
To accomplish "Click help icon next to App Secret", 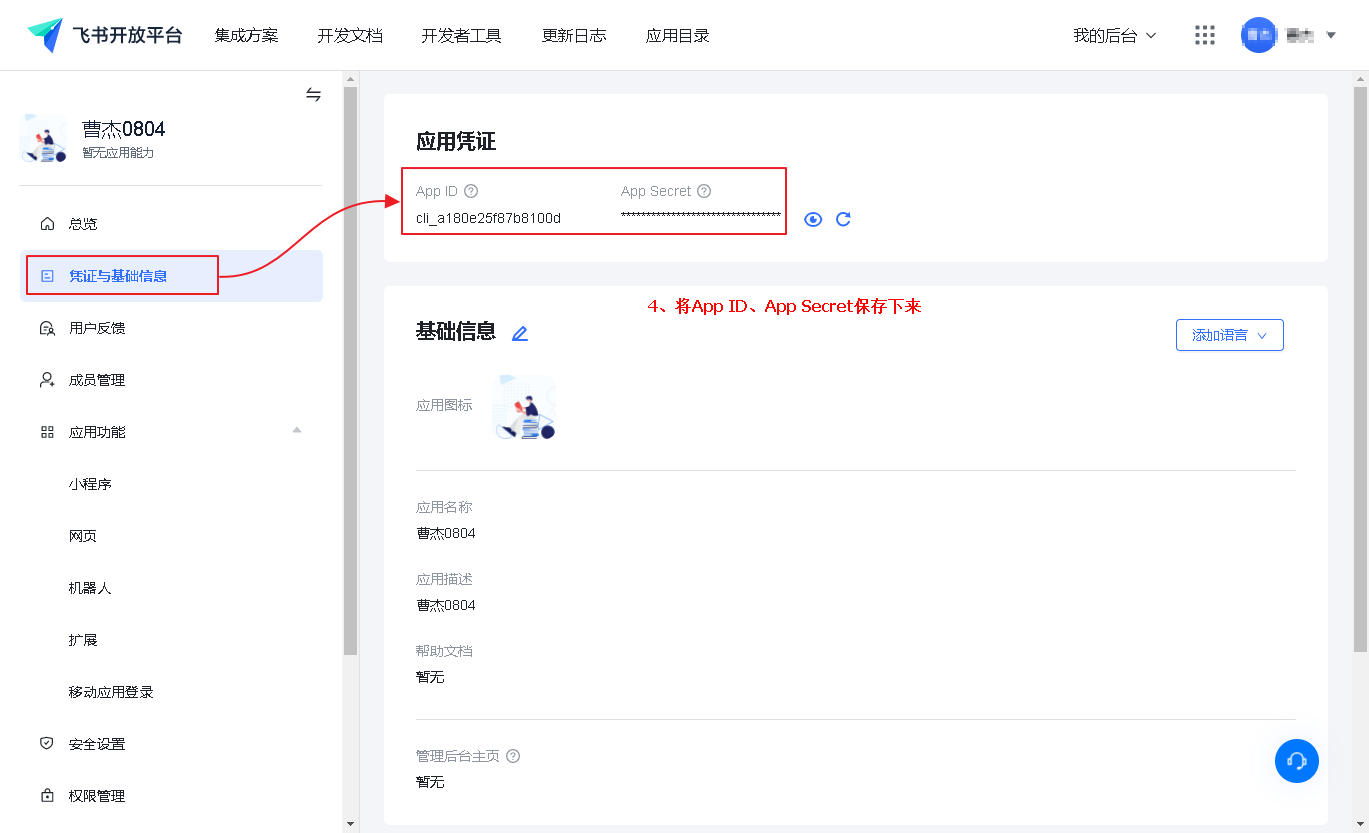I will [x=704, y=191].
